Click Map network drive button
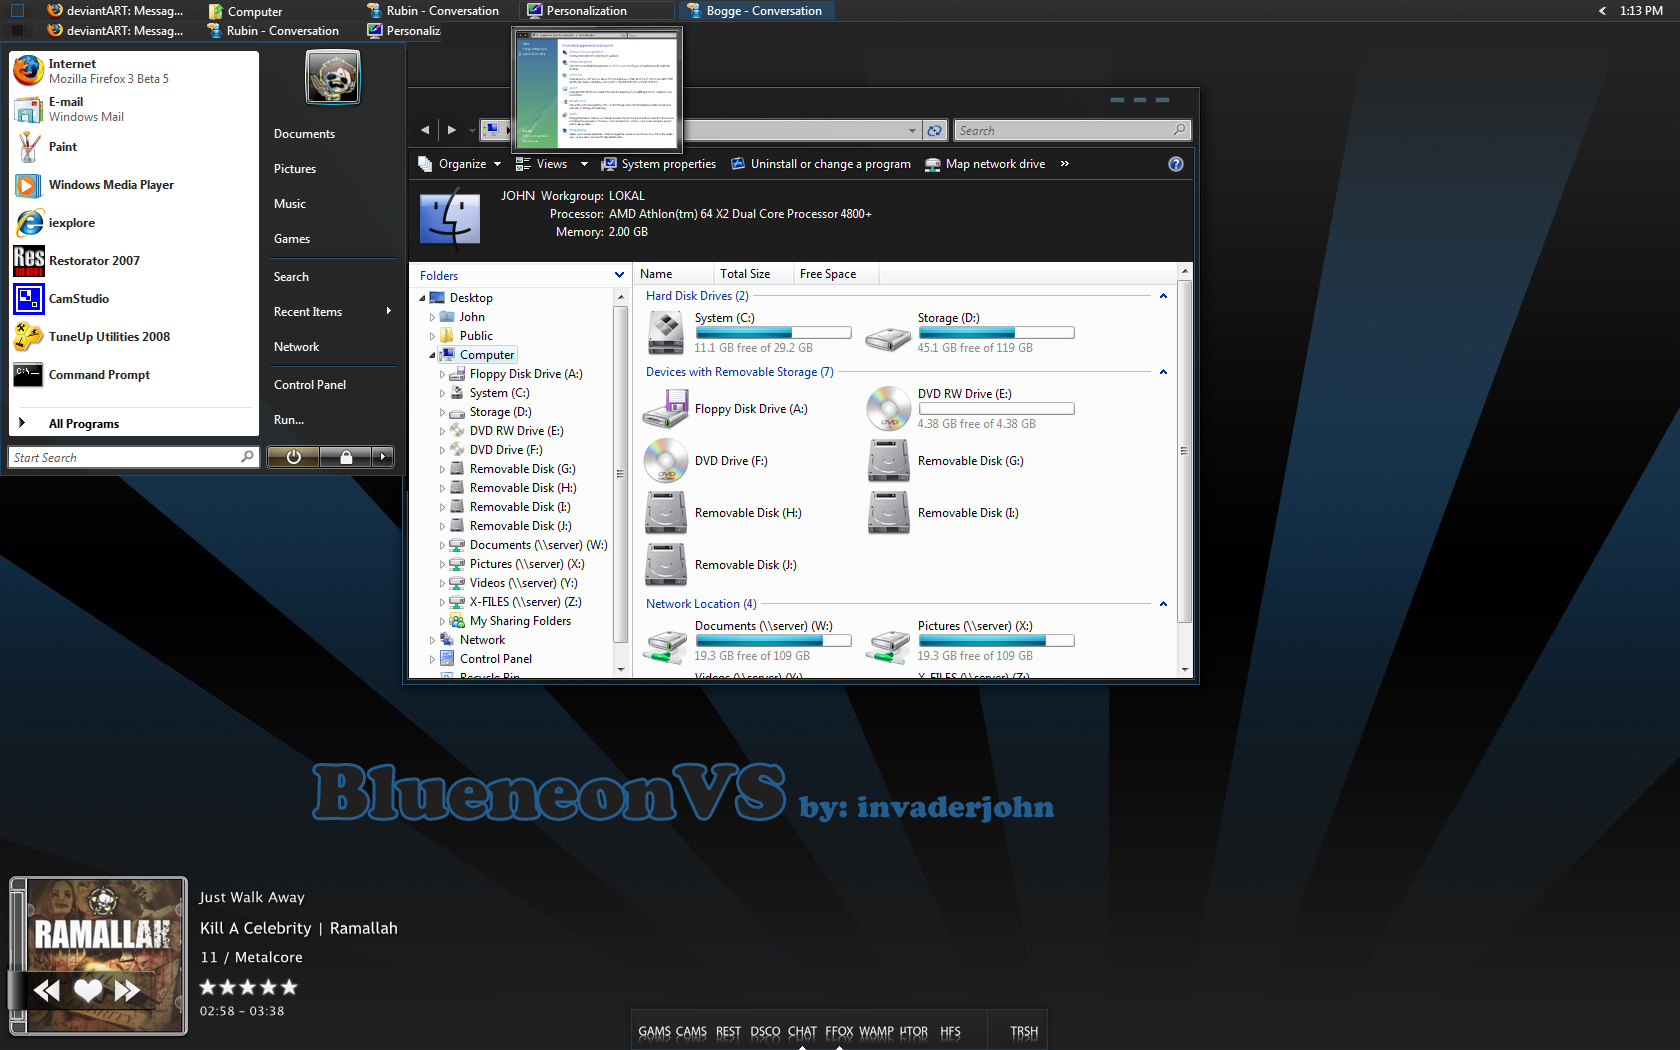This screenshot has height=1050, width=1680. pos(985,164)
